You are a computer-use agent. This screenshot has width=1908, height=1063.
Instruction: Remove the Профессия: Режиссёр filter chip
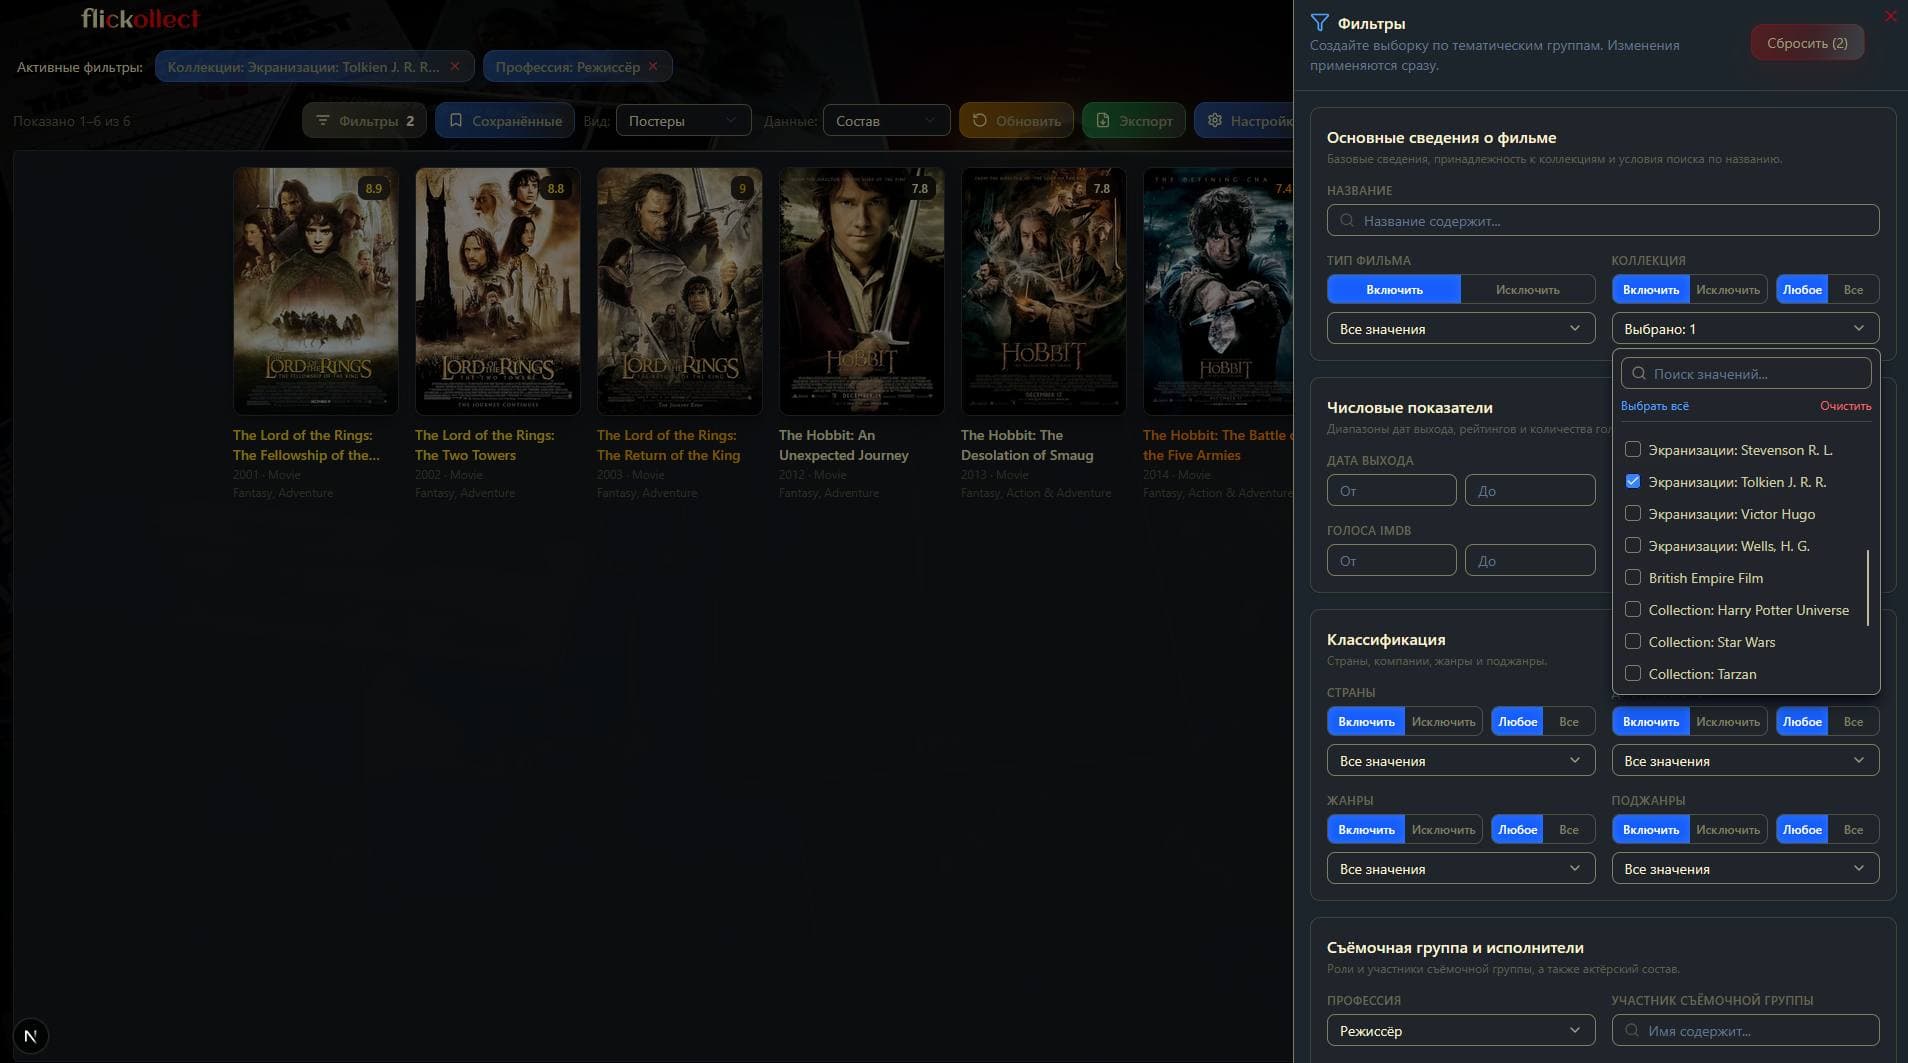coord(653,67)
